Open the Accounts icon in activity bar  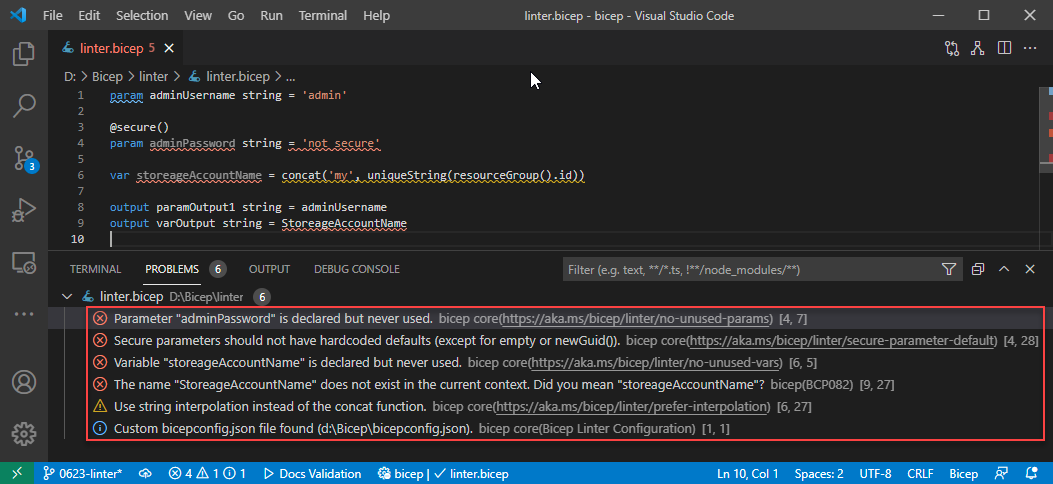click(24, 382)
